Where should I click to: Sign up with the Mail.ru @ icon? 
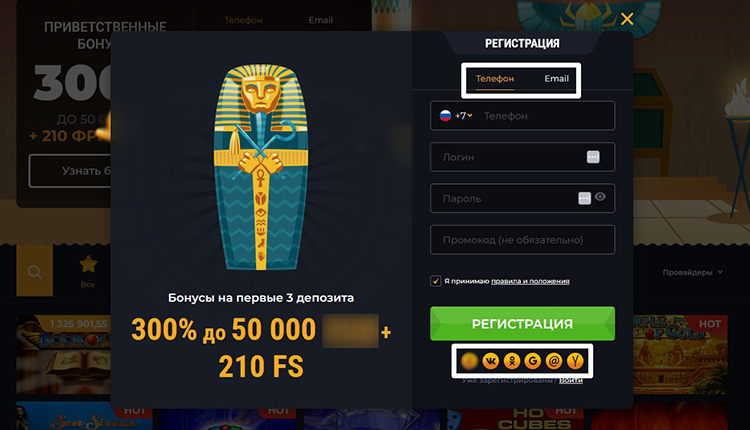554,361
